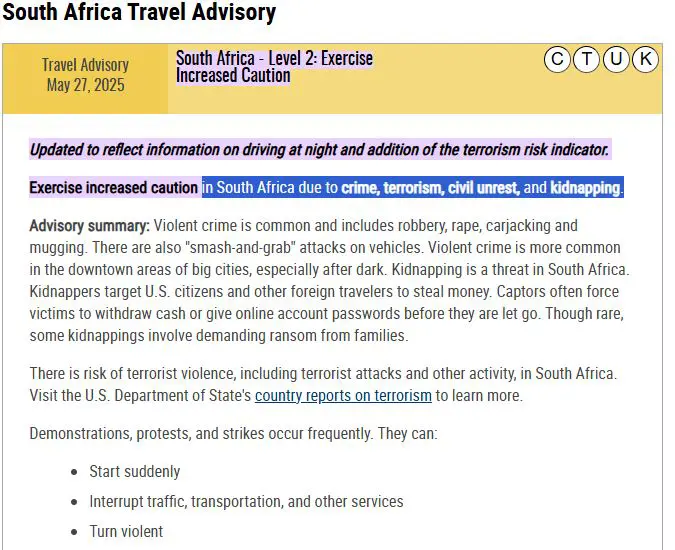
Task: Click the "U" civil unrest indicator icon
Action: coord(616,60)
